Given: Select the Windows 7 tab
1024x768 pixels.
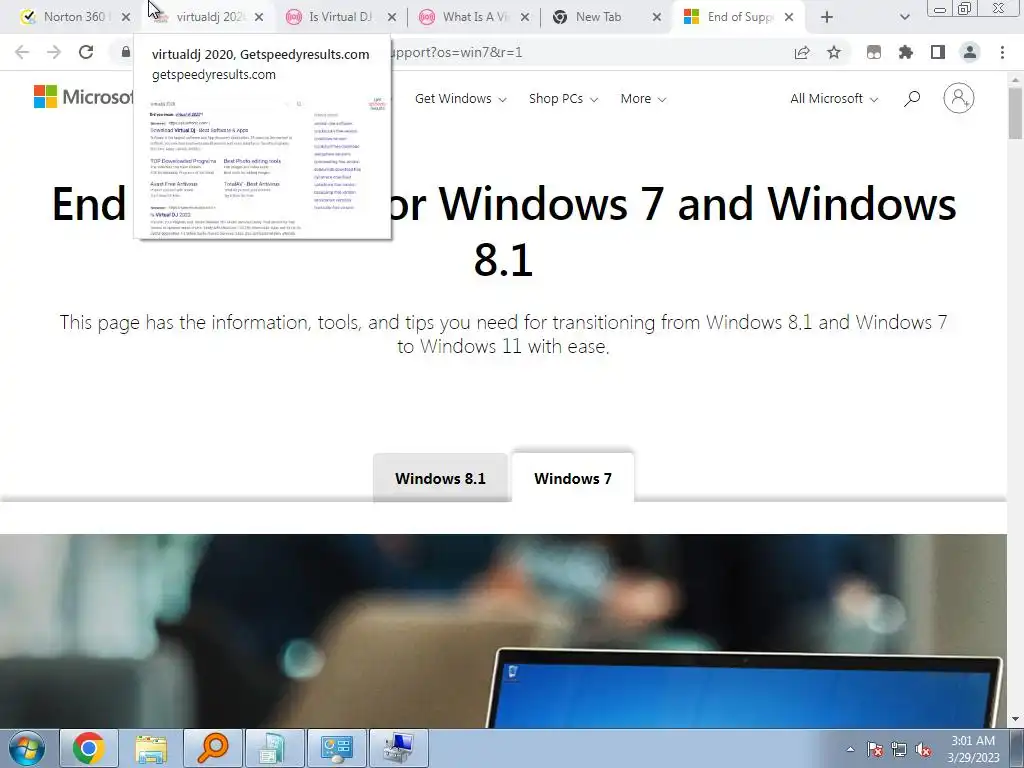Looking at the screenshot, I should coord(573,477).
